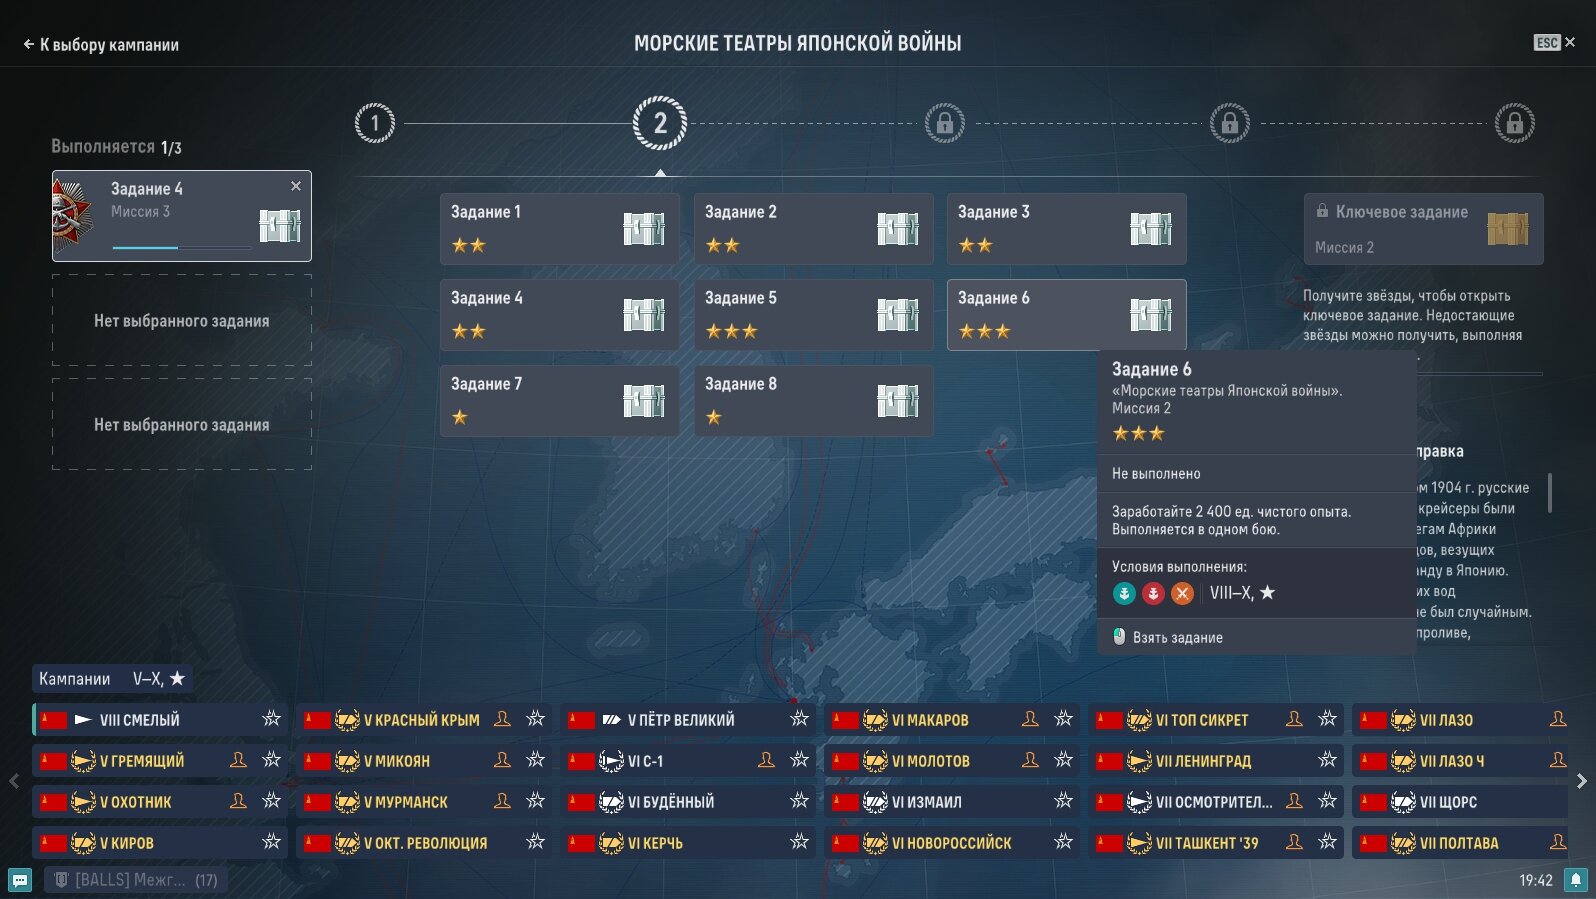Click container reward icon on Задание 1
The width and height of the screenshot is (1596, 899).
[x=644, y=229]
